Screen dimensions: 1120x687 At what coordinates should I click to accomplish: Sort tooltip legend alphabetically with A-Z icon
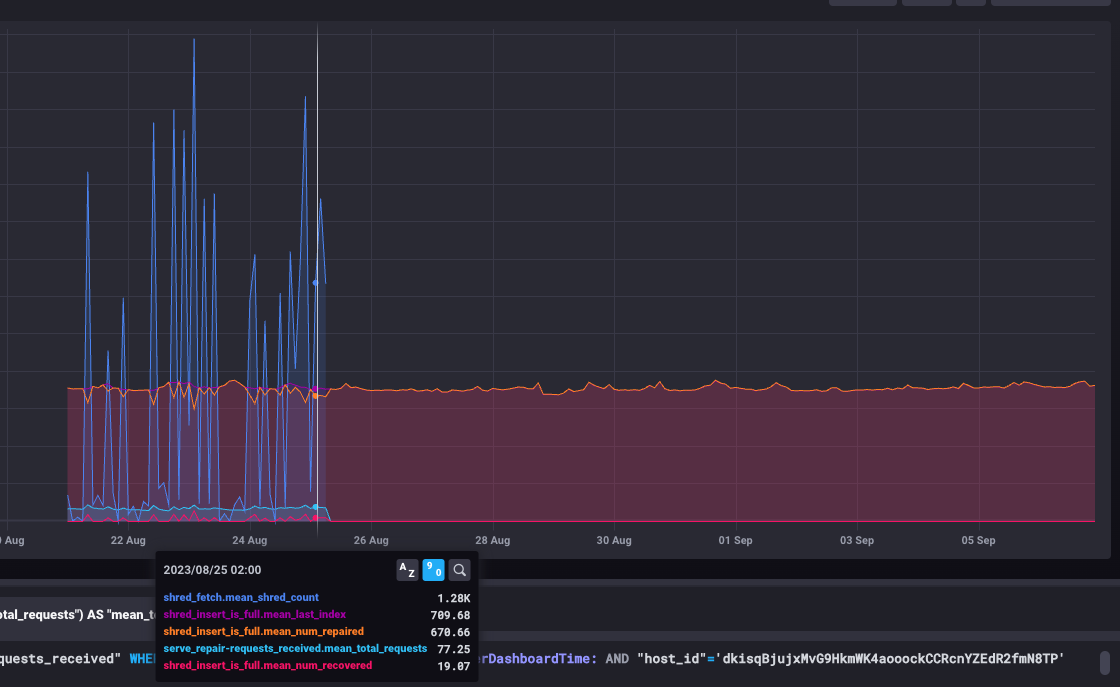click(x=407, y=570)
